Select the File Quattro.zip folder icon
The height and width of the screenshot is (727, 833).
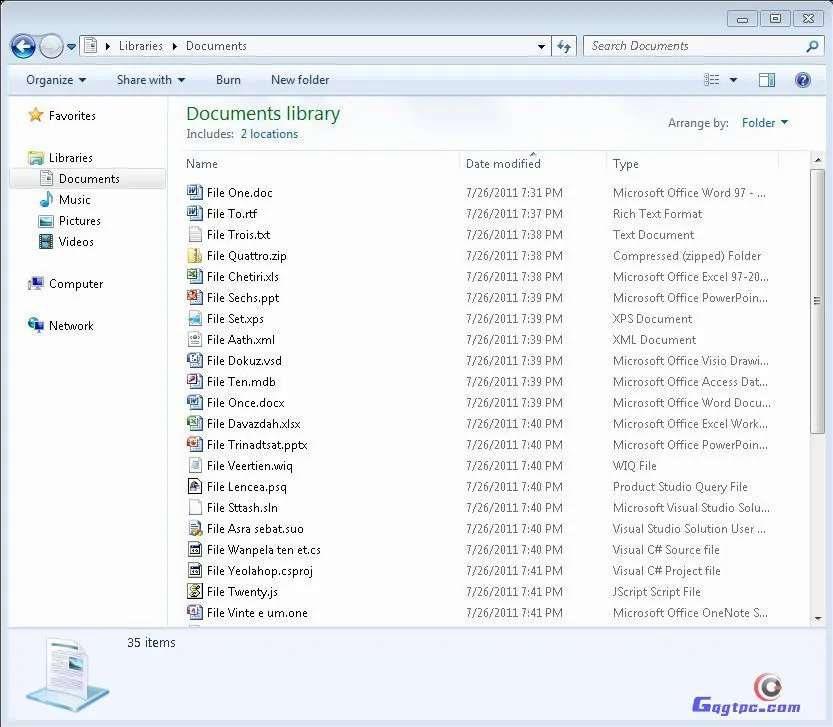tap(195, 256)
